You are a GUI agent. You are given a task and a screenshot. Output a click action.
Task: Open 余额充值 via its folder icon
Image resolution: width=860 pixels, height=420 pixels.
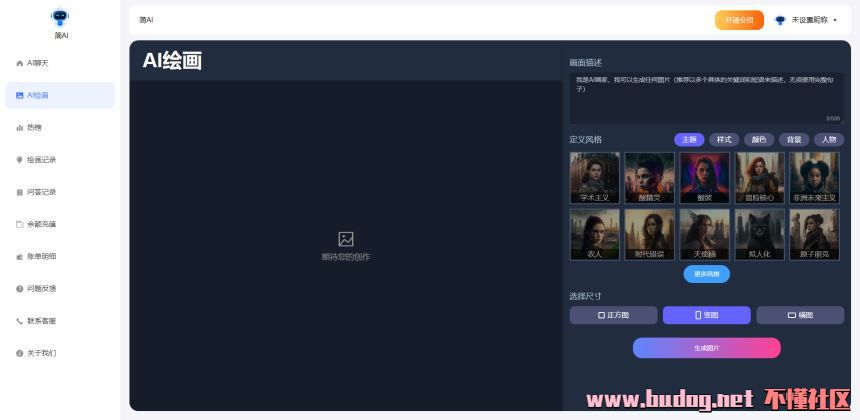[20, 224]
